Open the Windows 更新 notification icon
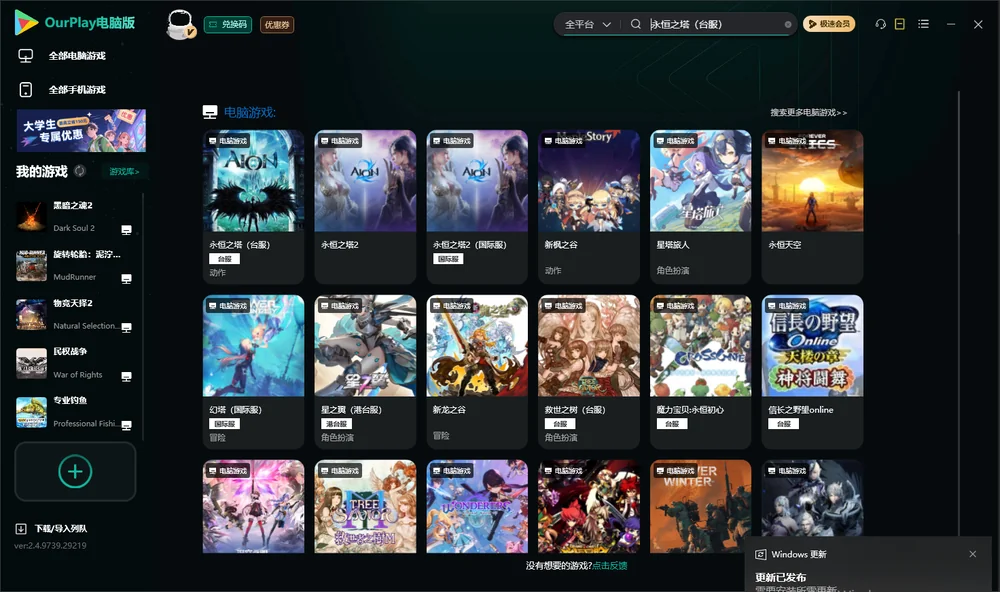The height and width of the screenshot is (592, 1000). [x=760, y=554]
